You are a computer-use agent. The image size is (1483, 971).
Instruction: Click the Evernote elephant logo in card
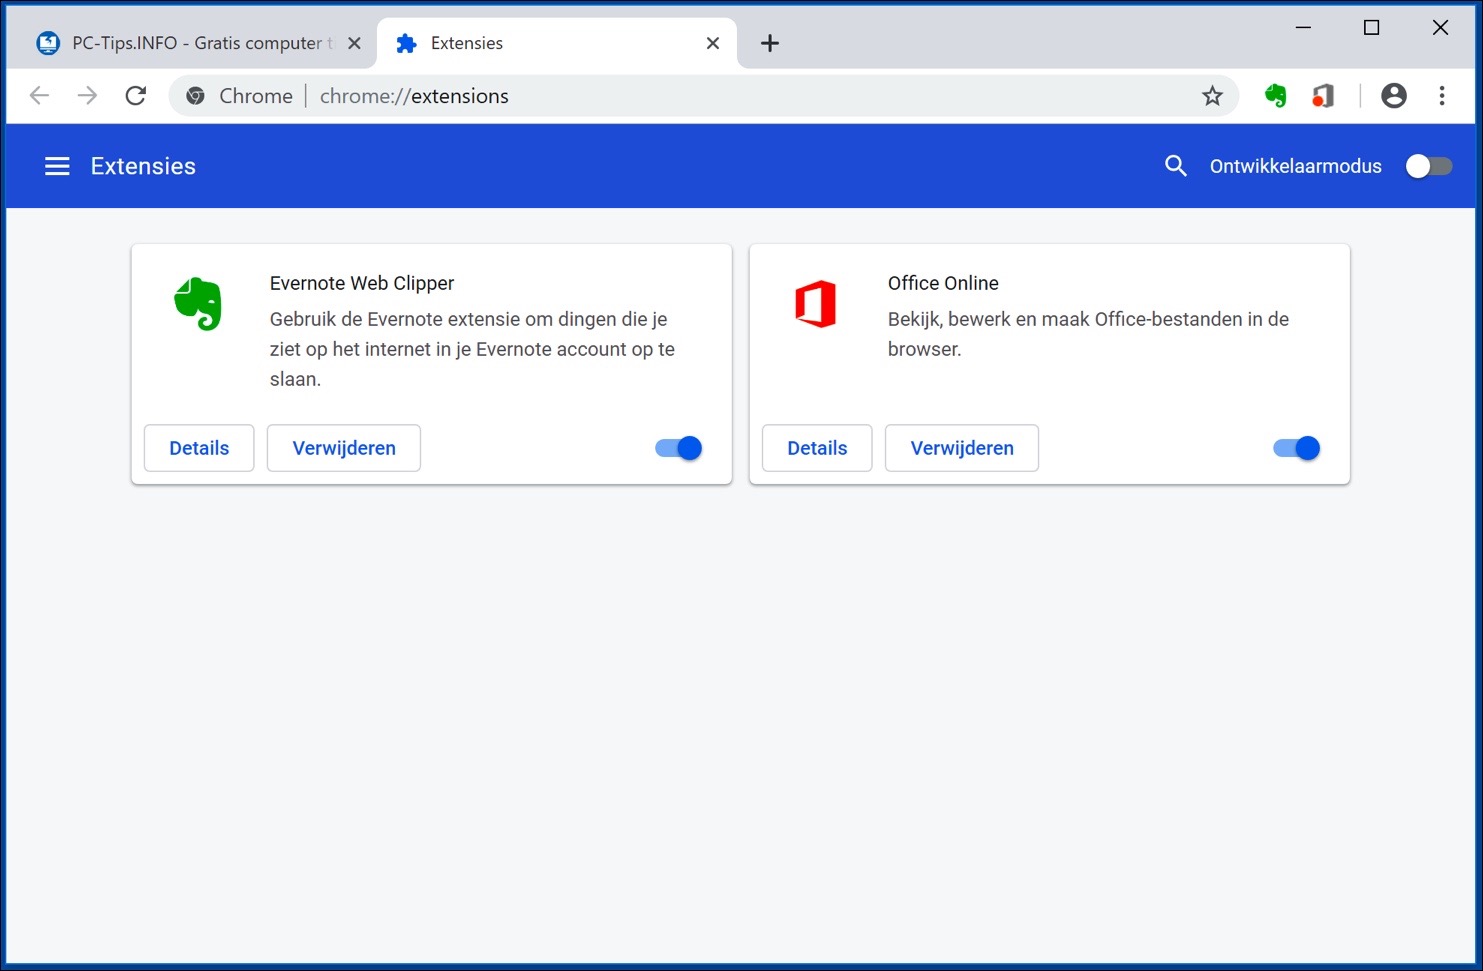pos(198,304)
